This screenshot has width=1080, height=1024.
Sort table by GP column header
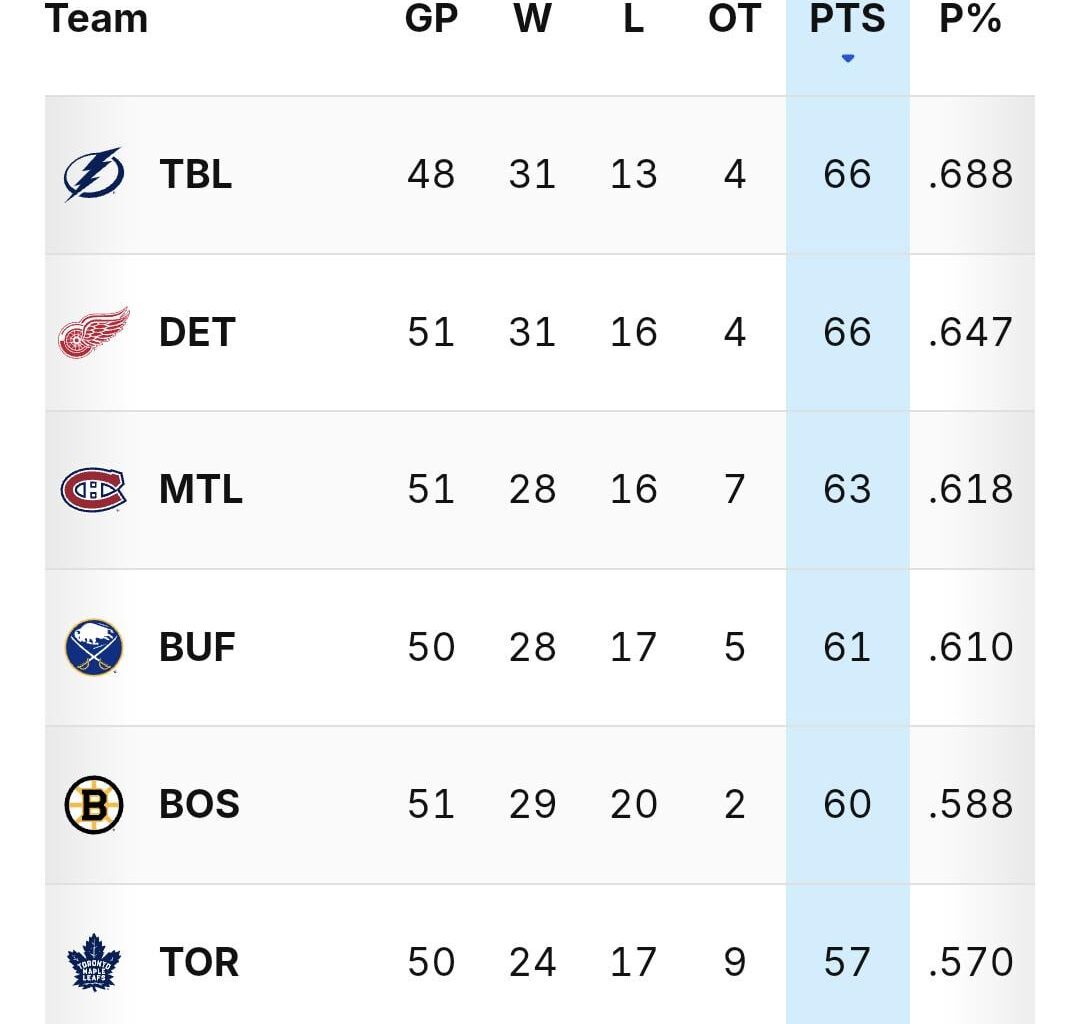pos(431,19)
